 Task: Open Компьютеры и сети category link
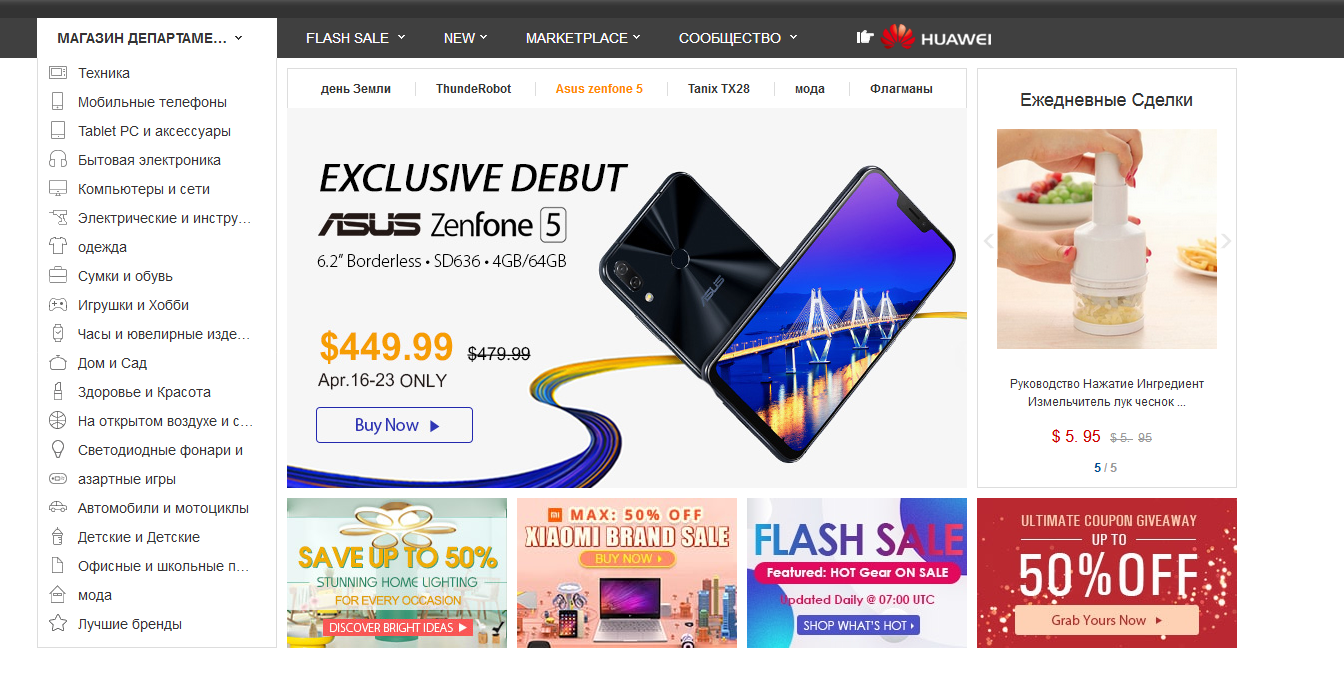click(144, 189)
